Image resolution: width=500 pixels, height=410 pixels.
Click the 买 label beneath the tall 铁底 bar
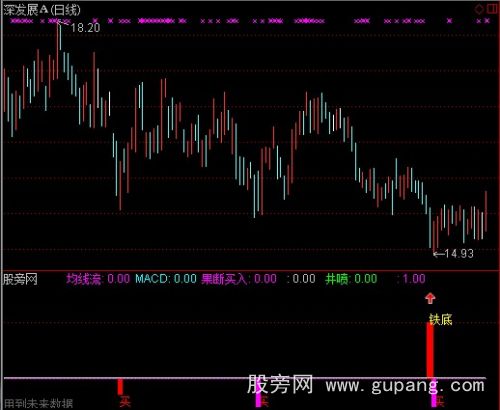click(x=440, y=401)
